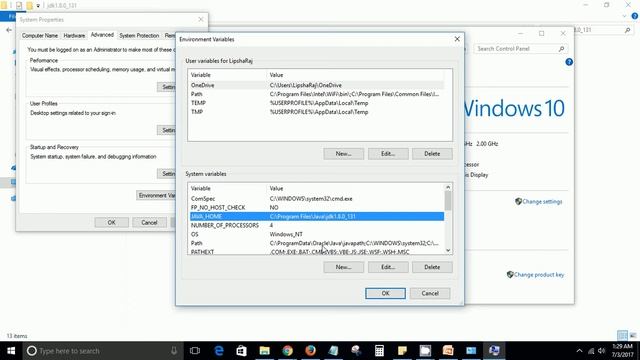
Task: Launch Google Chrome from the taskbar
Action: 287,351
